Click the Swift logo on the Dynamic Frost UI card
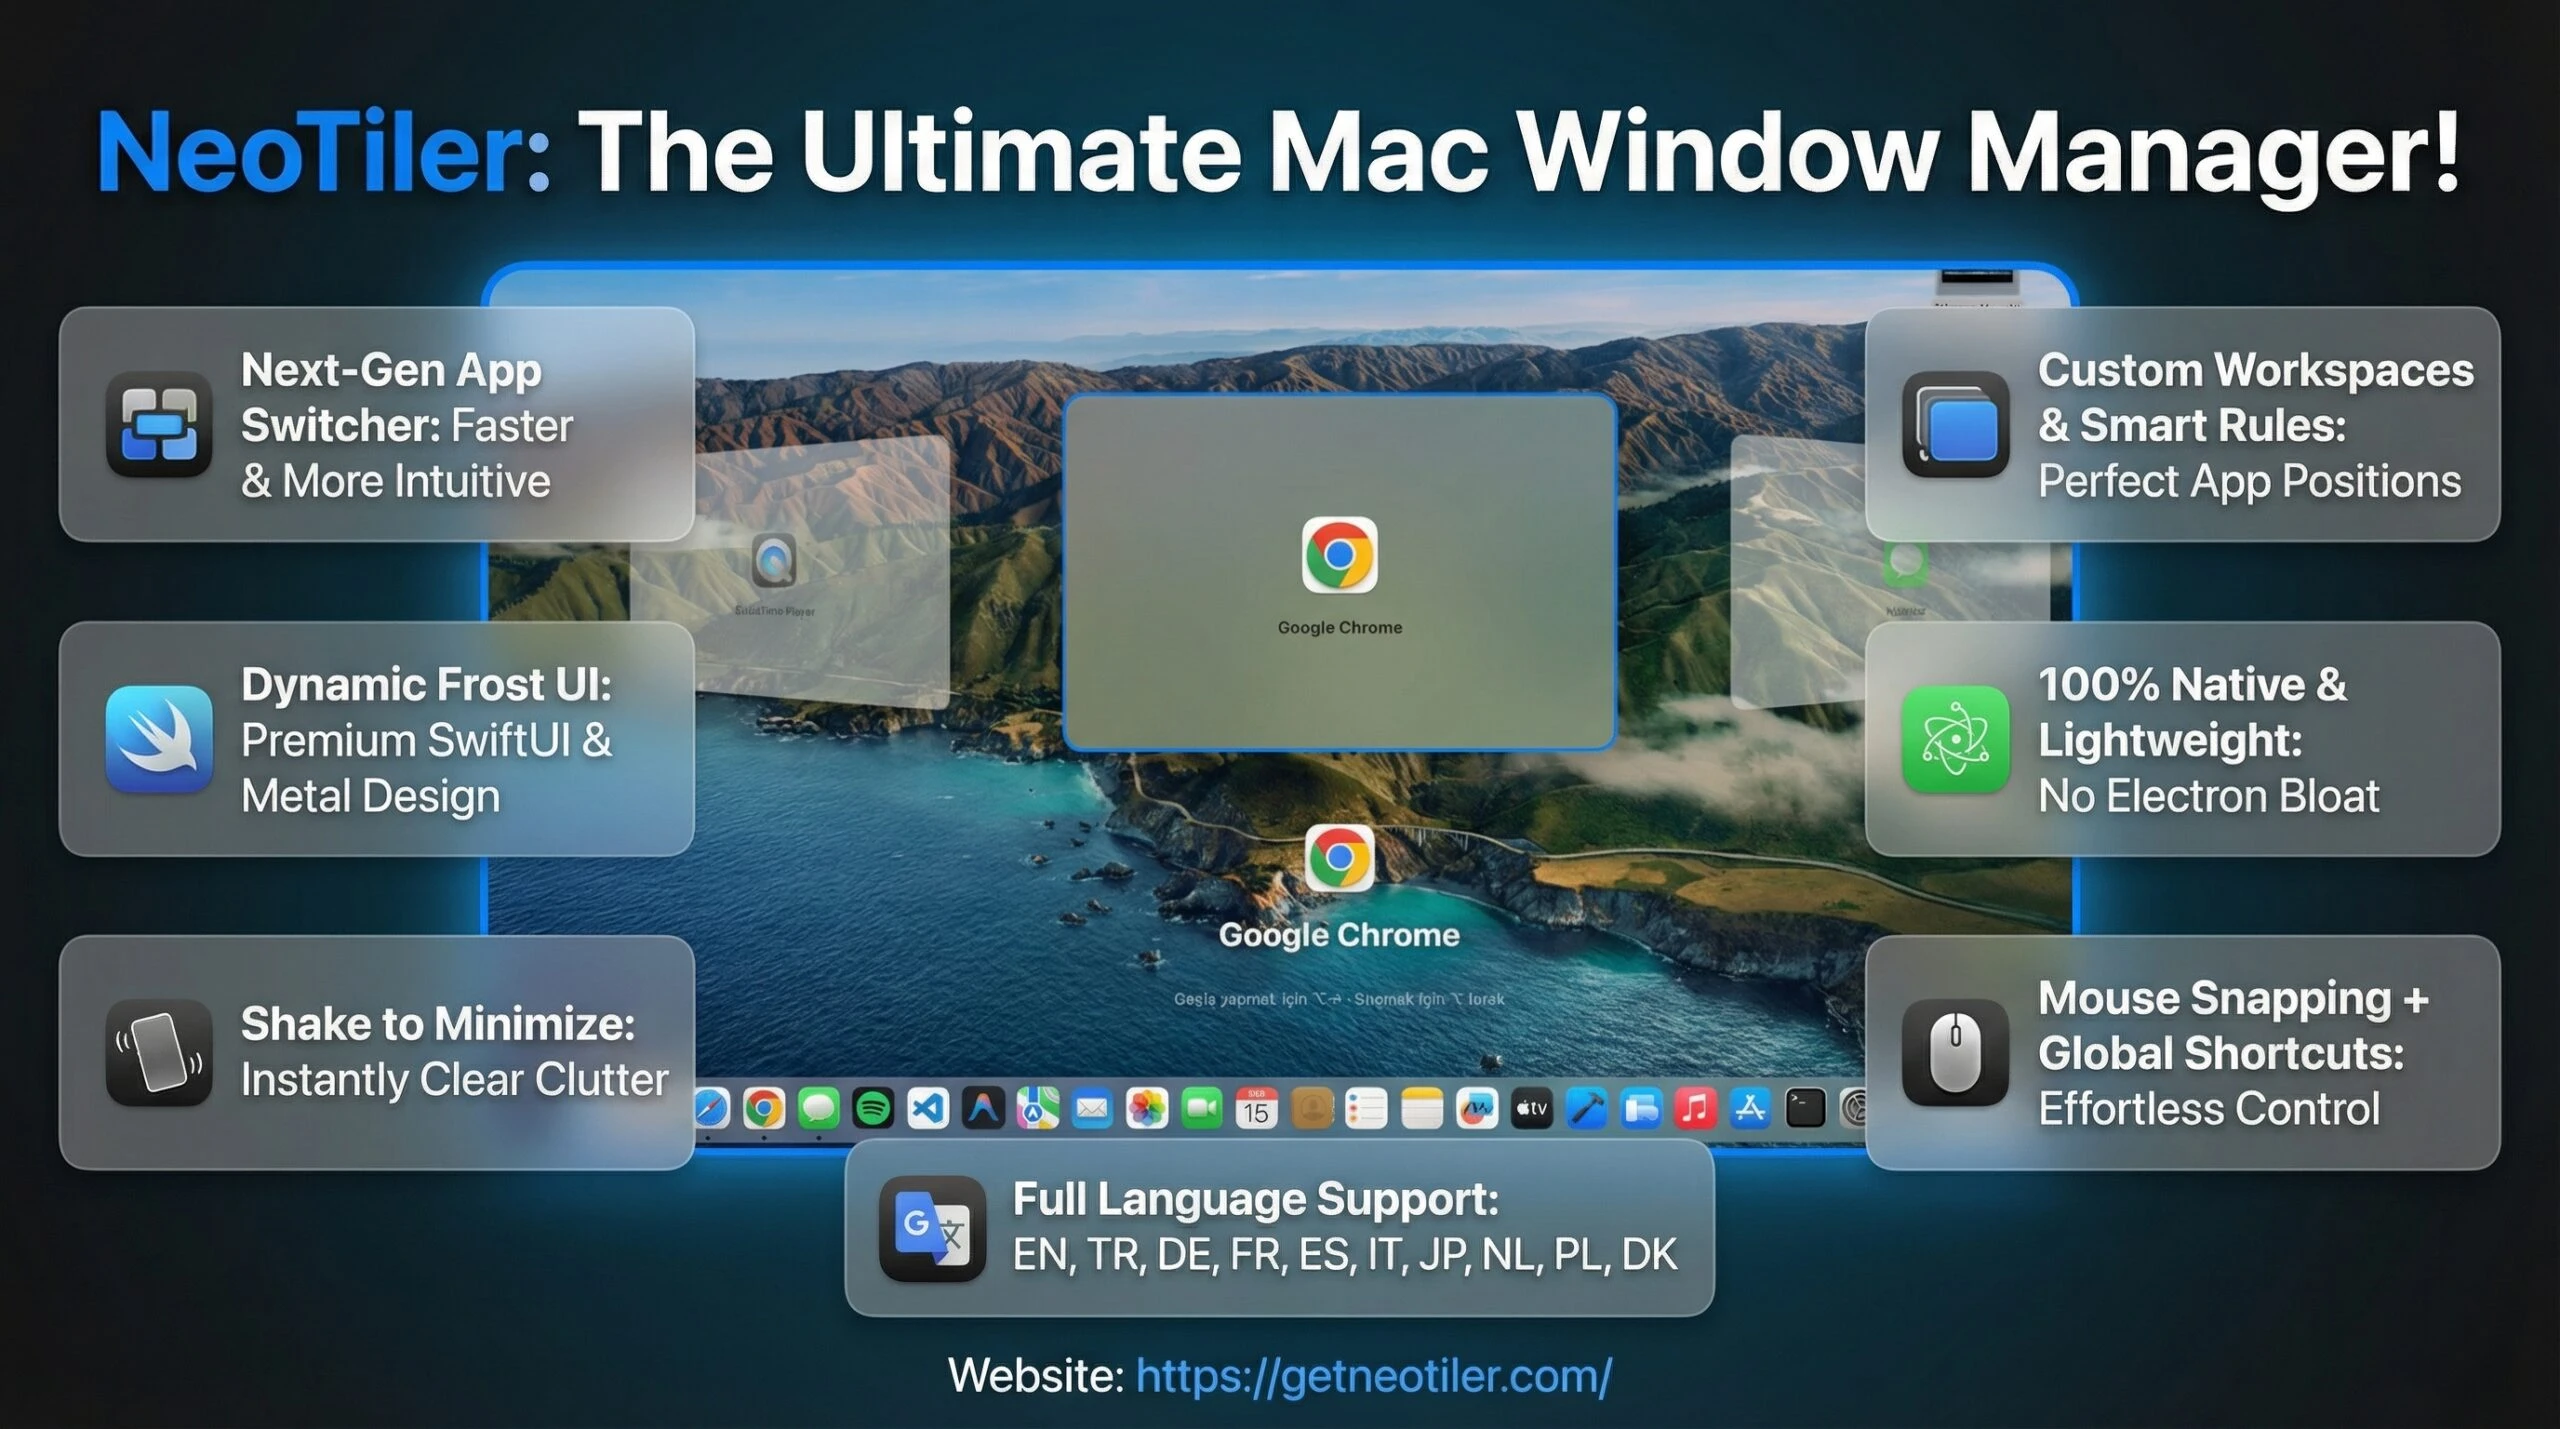This screenshot has width=2560, height=1429. (160, 742)
